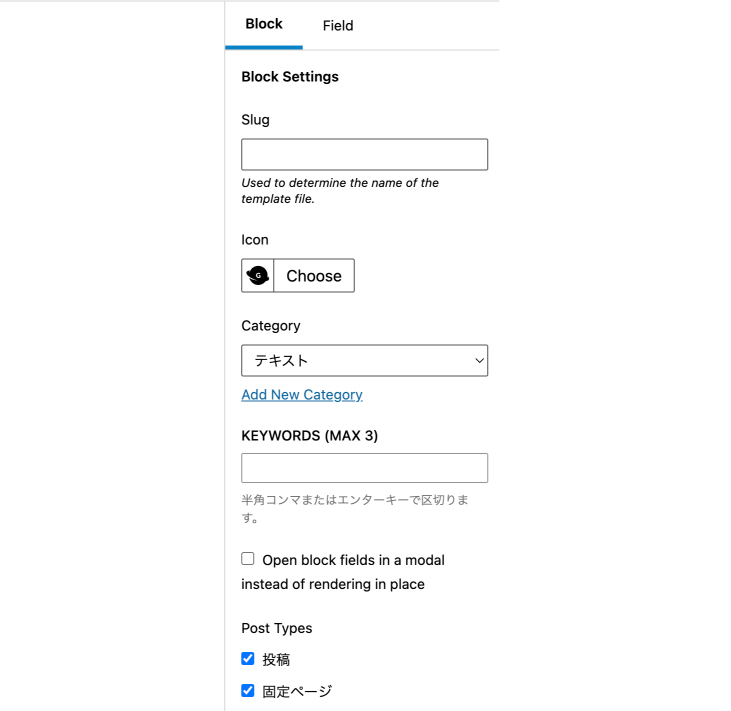Click the Slug text input field

[364, 155]
